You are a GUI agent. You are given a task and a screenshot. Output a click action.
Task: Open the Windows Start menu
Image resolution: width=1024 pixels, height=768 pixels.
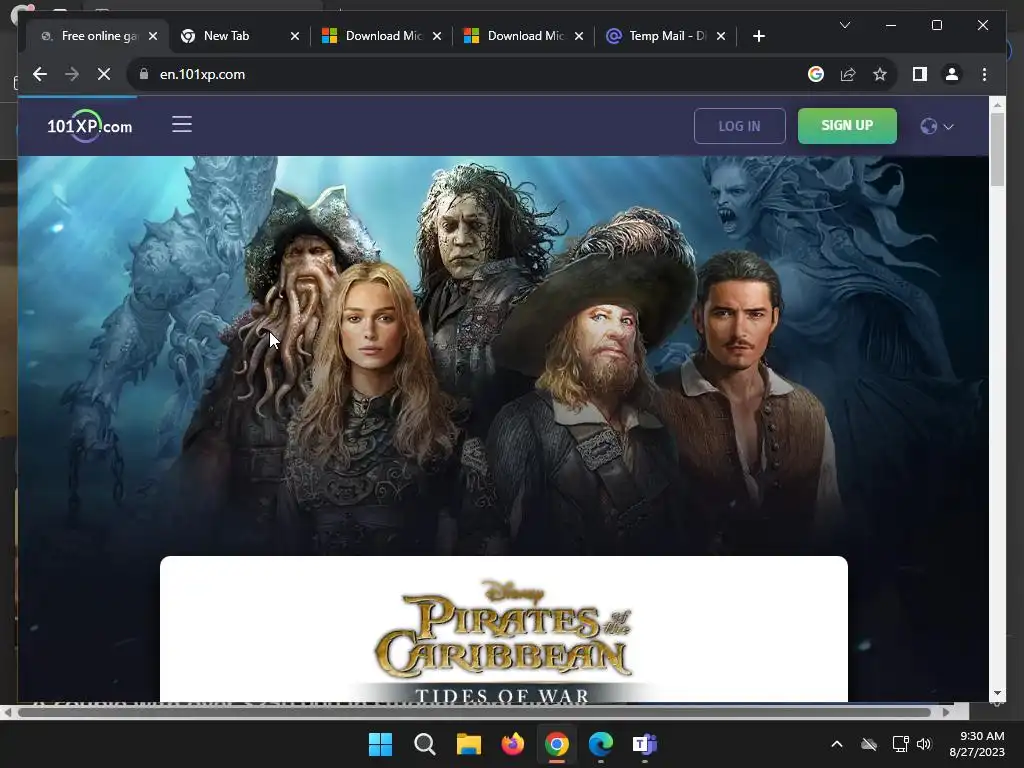(x=380, y=744)
